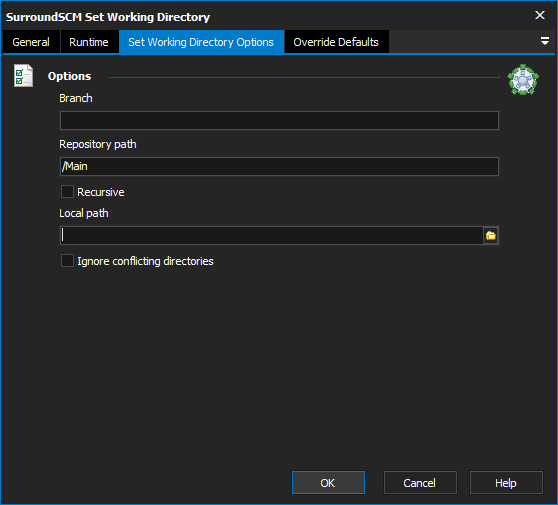This screenshot has height=505, width=558.
Task: Click the Local path label
Action: tap(84, 213)
